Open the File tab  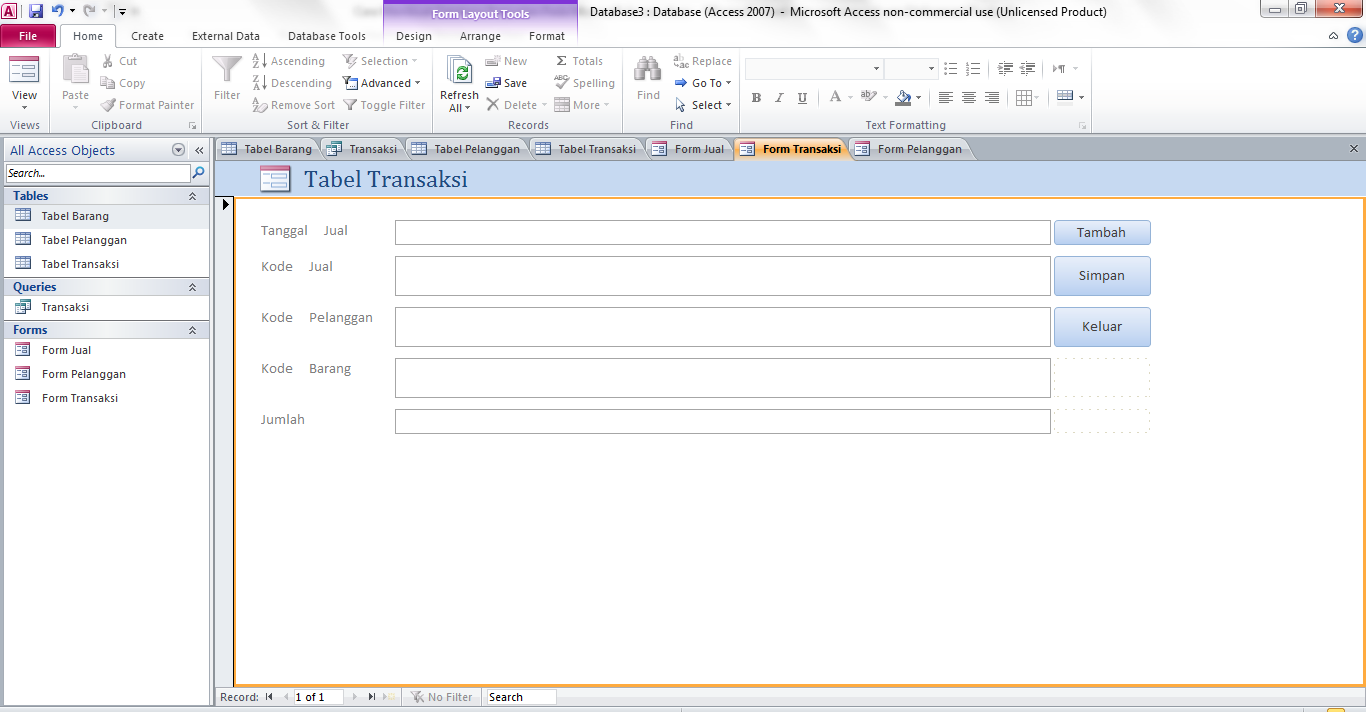pos(28,36)
